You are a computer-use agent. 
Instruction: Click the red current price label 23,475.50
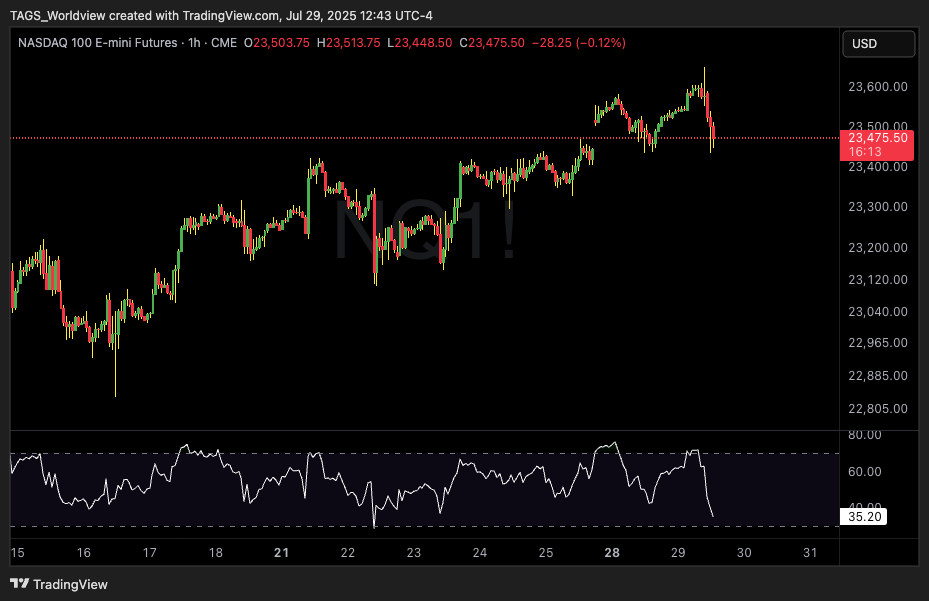(x=878, y=137)
